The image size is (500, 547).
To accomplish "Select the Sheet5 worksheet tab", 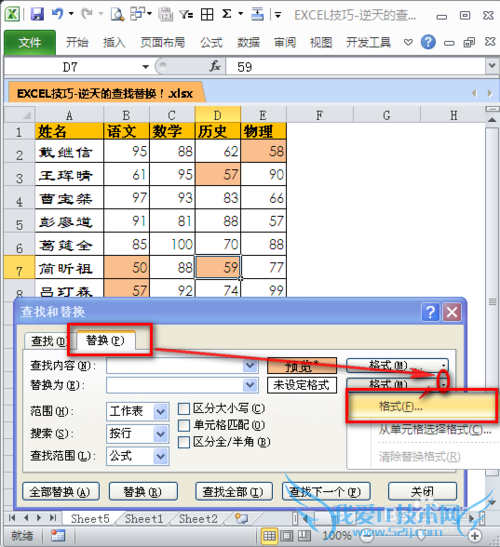I will click(90, 519).
